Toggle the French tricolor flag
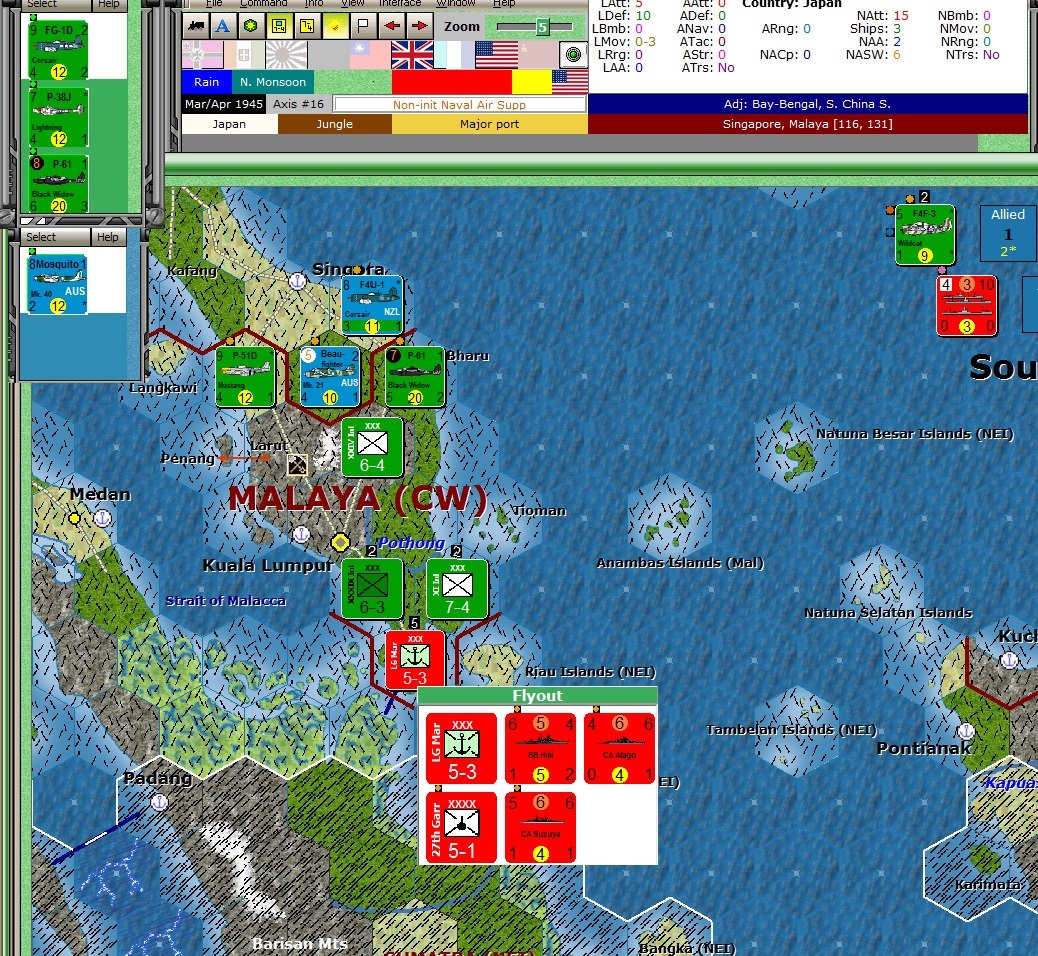This screenshot has width=1038, height=956. (x=454, y=55)
